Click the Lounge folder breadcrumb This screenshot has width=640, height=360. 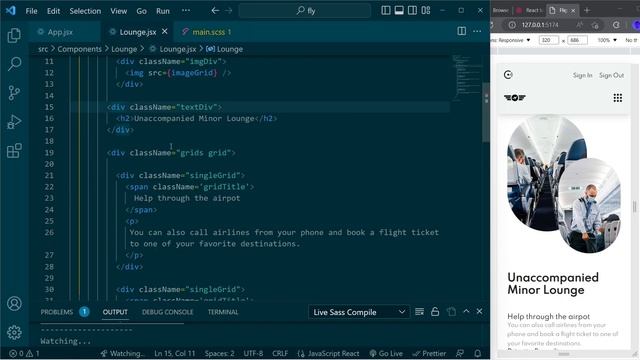124,49
